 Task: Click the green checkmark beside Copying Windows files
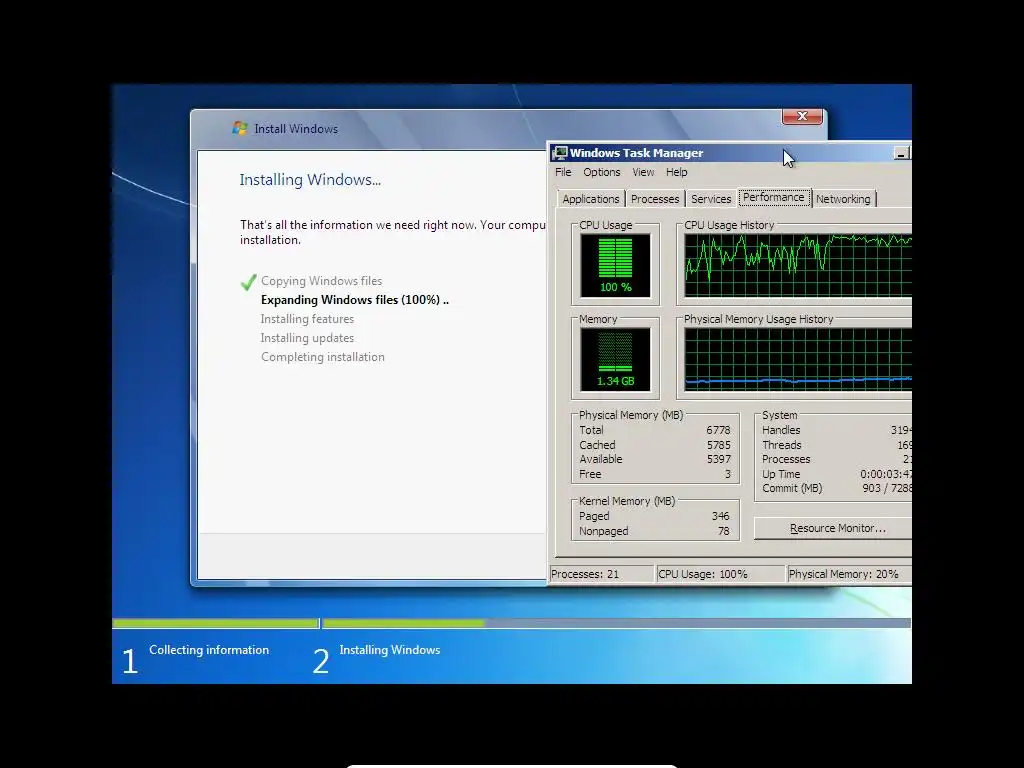click(248, 281)
